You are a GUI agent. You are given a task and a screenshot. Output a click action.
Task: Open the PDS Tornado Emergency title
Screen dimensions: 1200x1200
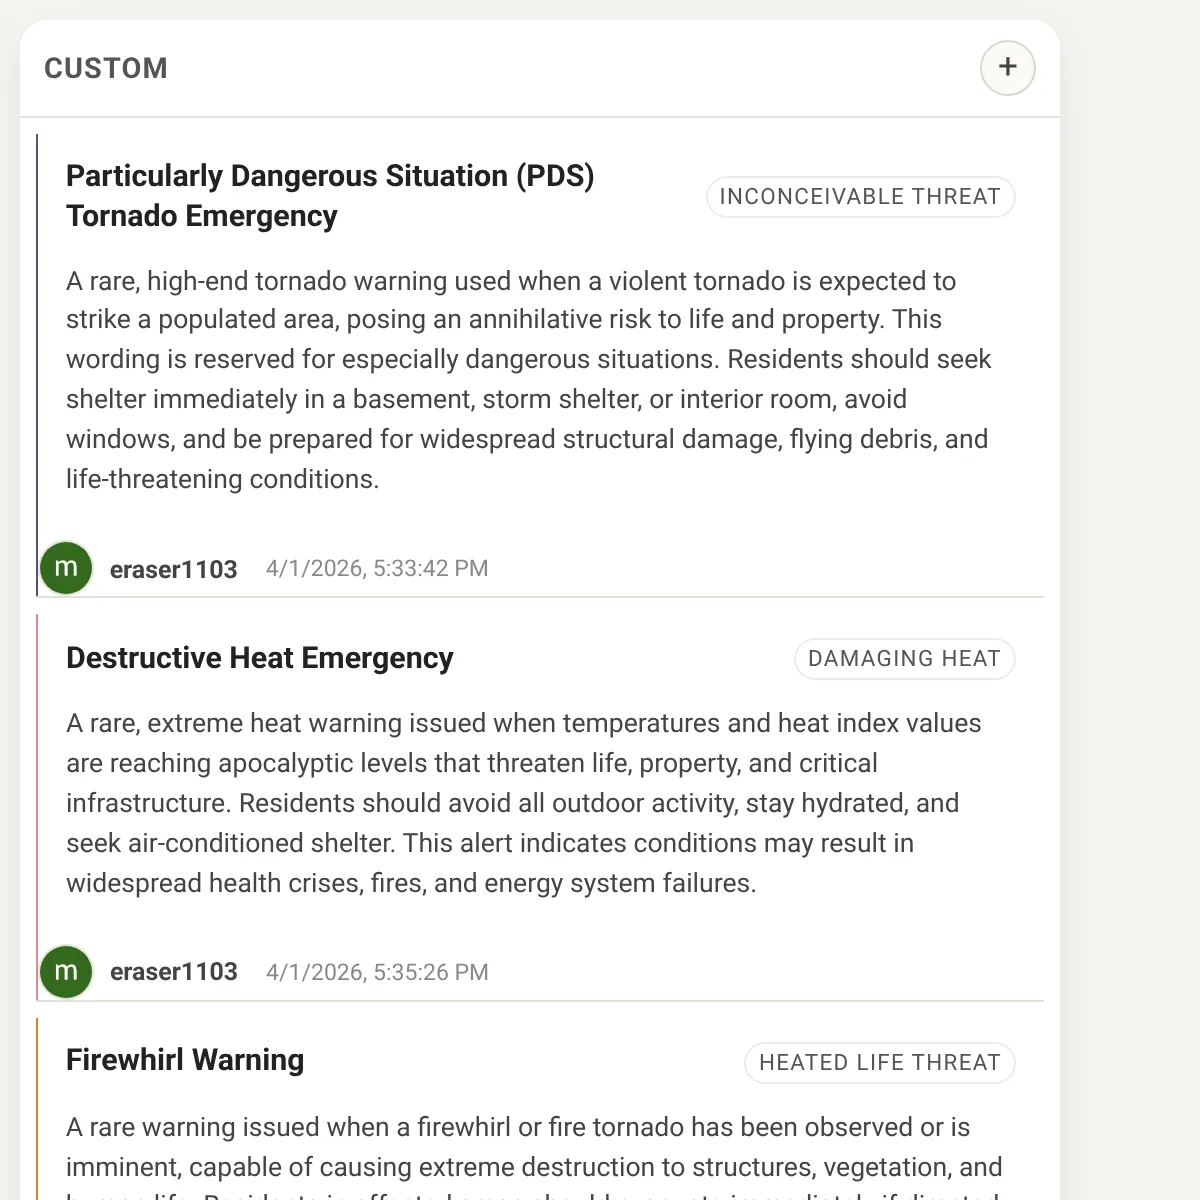coord(330,196)
